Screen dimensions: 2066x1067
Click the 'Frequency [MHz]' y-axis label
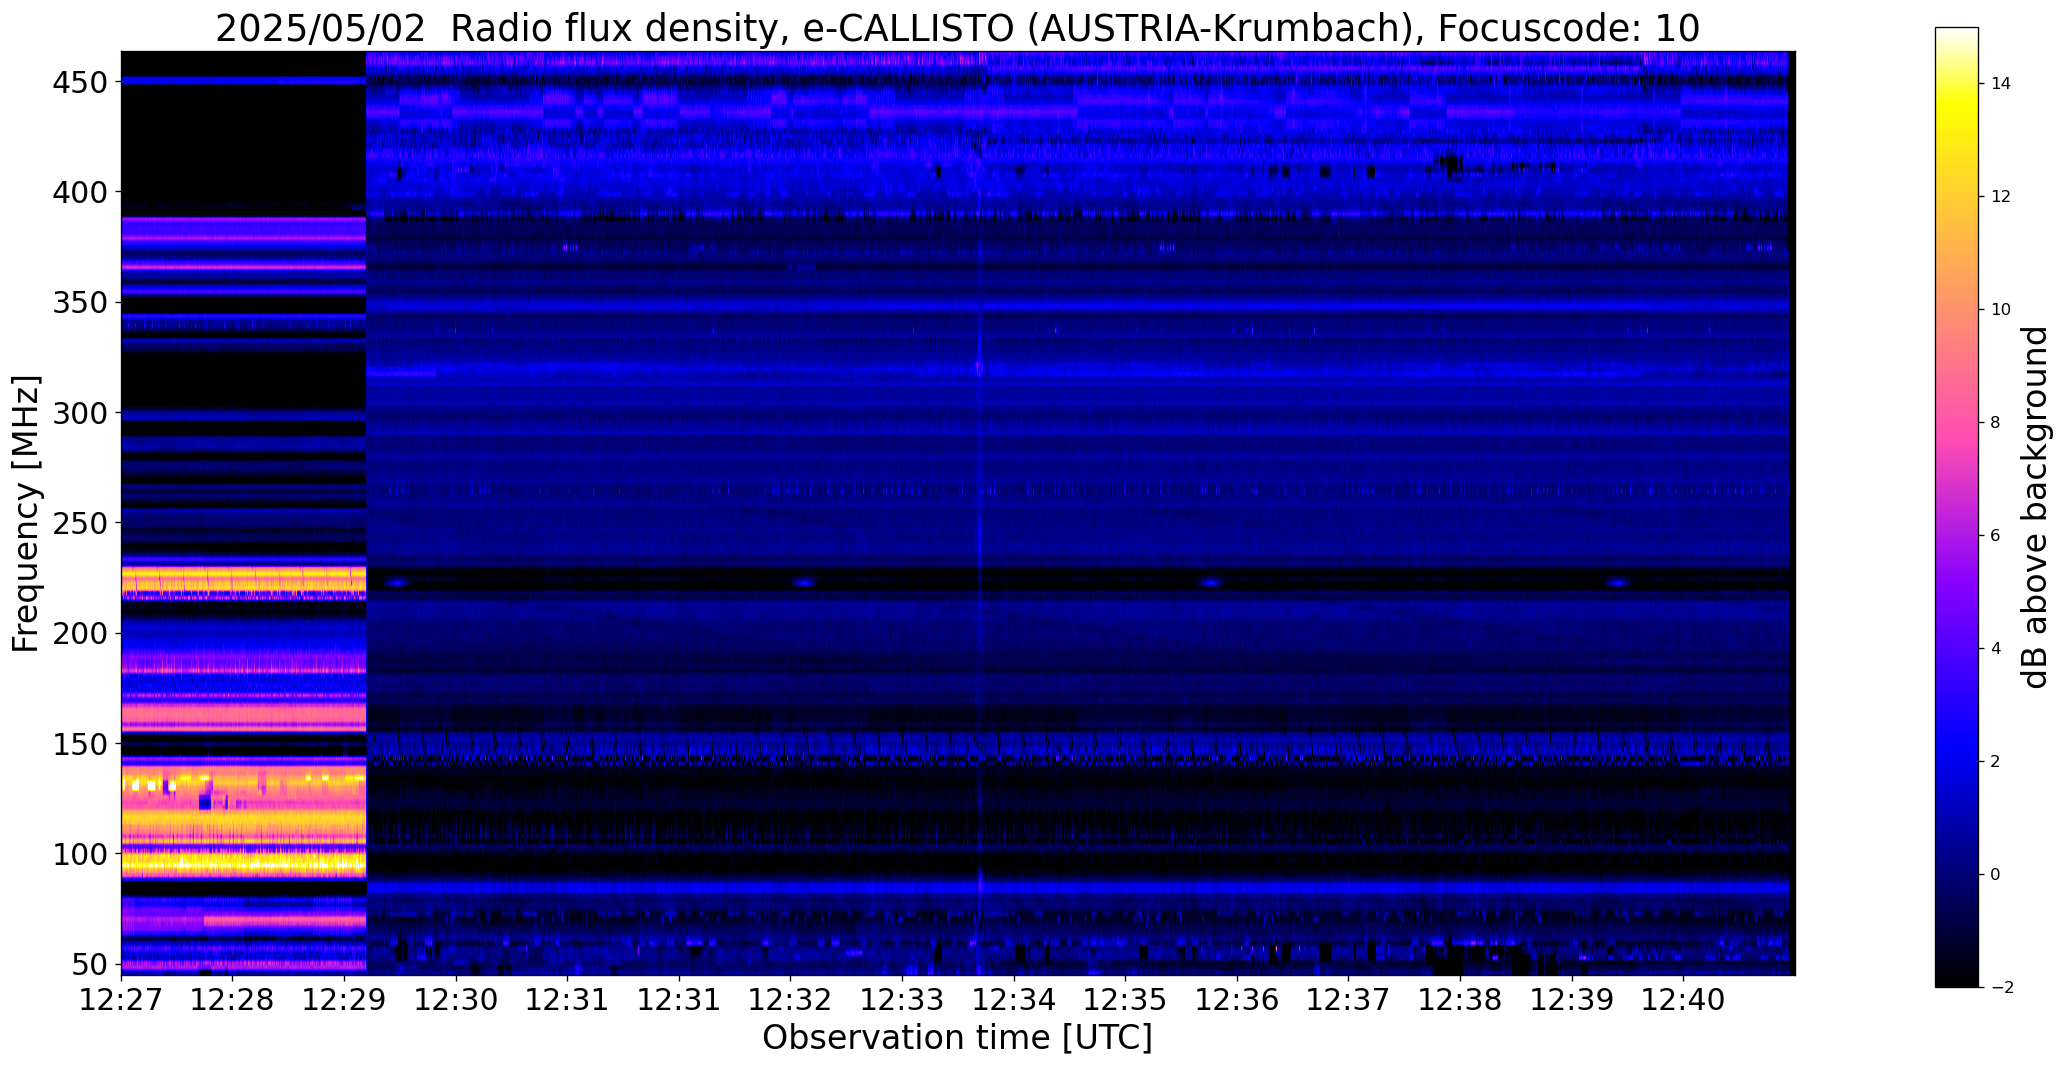tap(27, 513)
